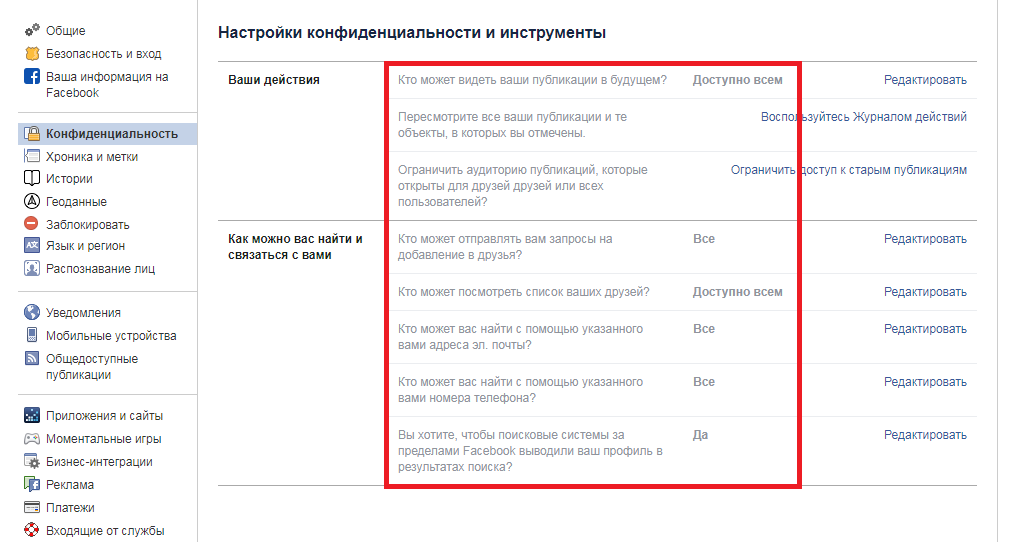Image resolution: width=1009 pixels, height=542 pixels.
Task: Open the Истории section
Action: point(69,178)
